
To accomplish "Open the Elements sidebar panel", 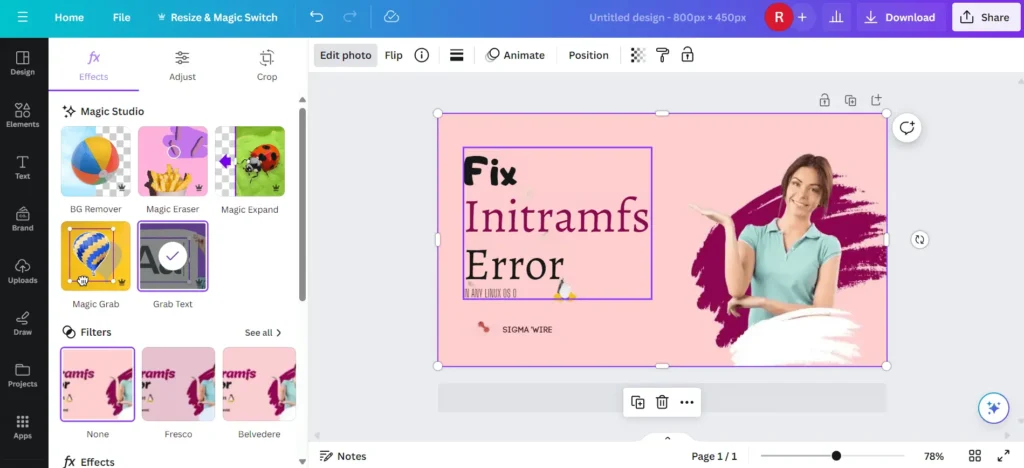I will [x=23, y=115].
